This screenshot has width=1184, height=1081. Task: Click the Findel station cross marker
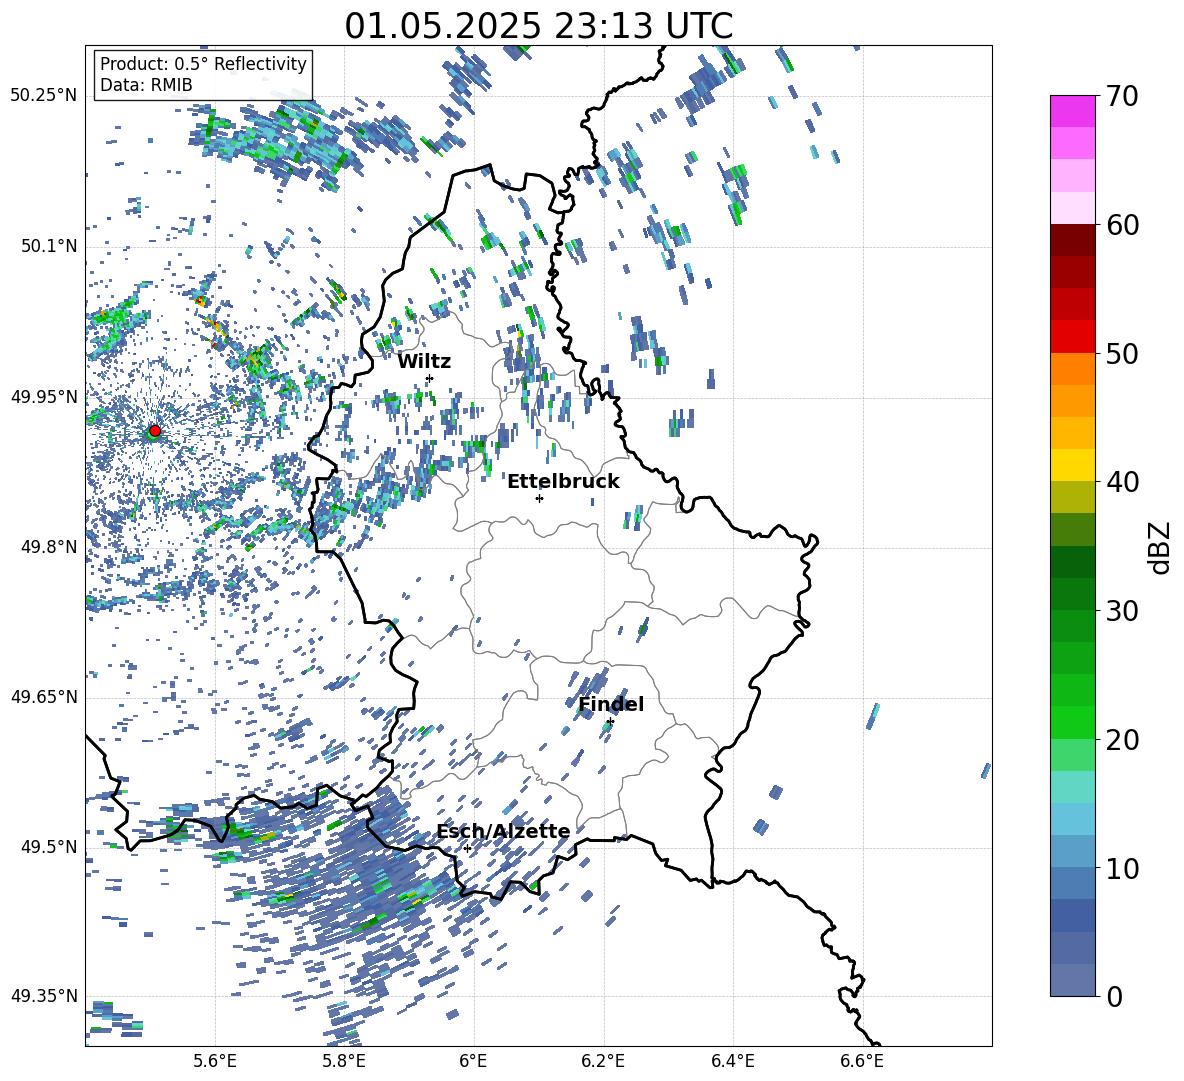(x=610, y=722)
